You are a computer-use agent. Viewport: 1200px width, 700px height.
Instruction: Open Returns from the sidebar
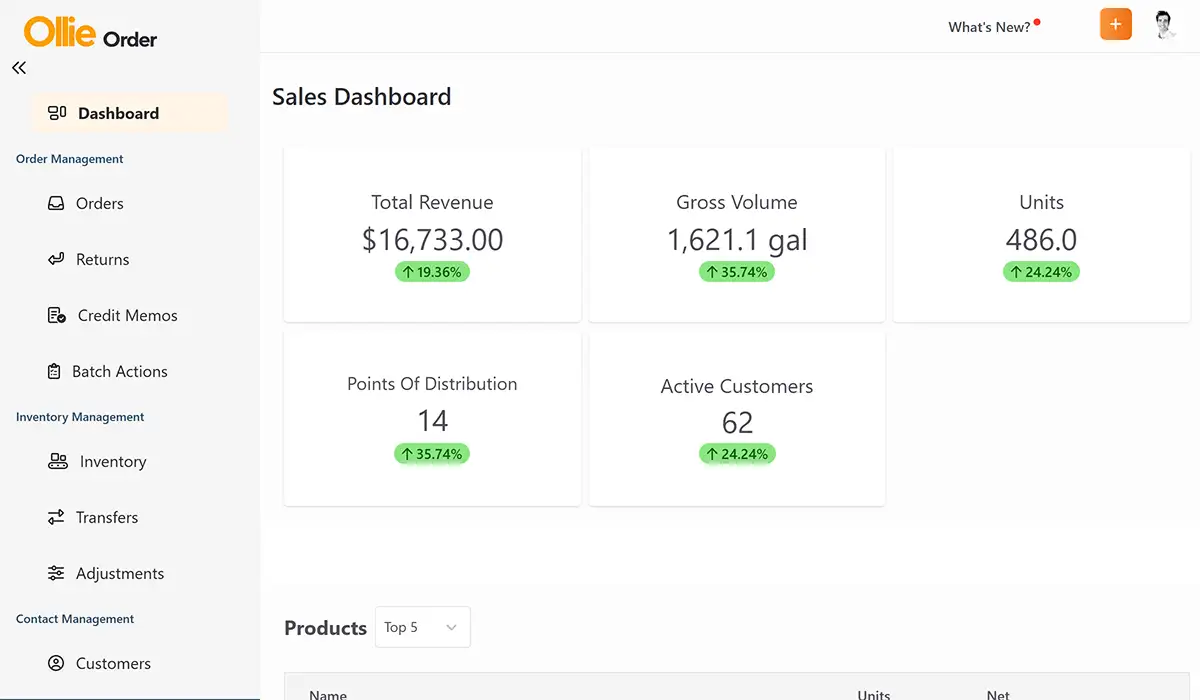tap(54, 259)
